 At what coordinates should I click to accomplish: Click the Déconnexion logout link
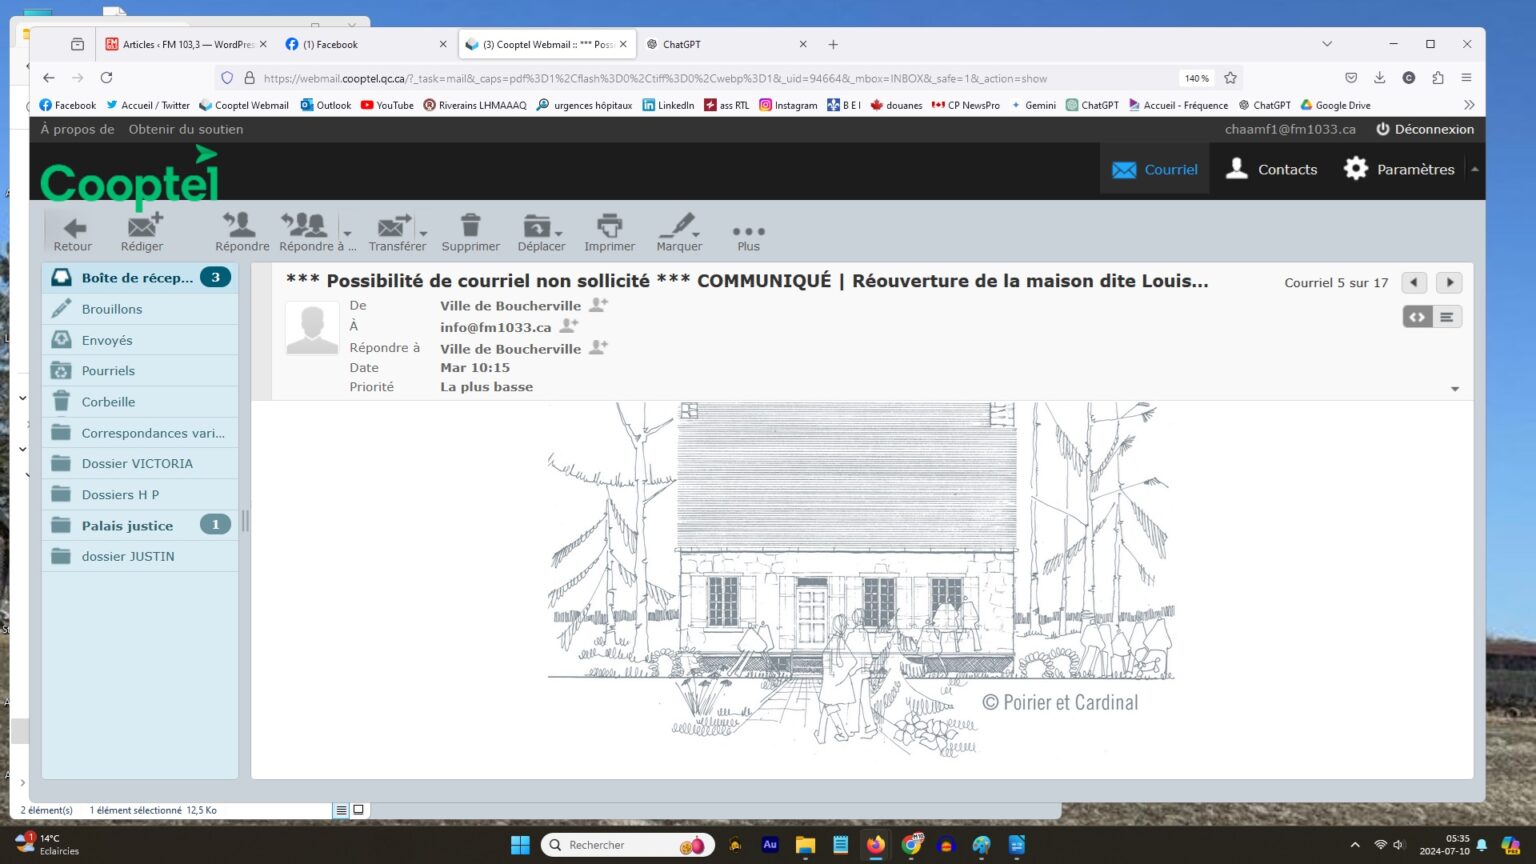click(1424, 129)
